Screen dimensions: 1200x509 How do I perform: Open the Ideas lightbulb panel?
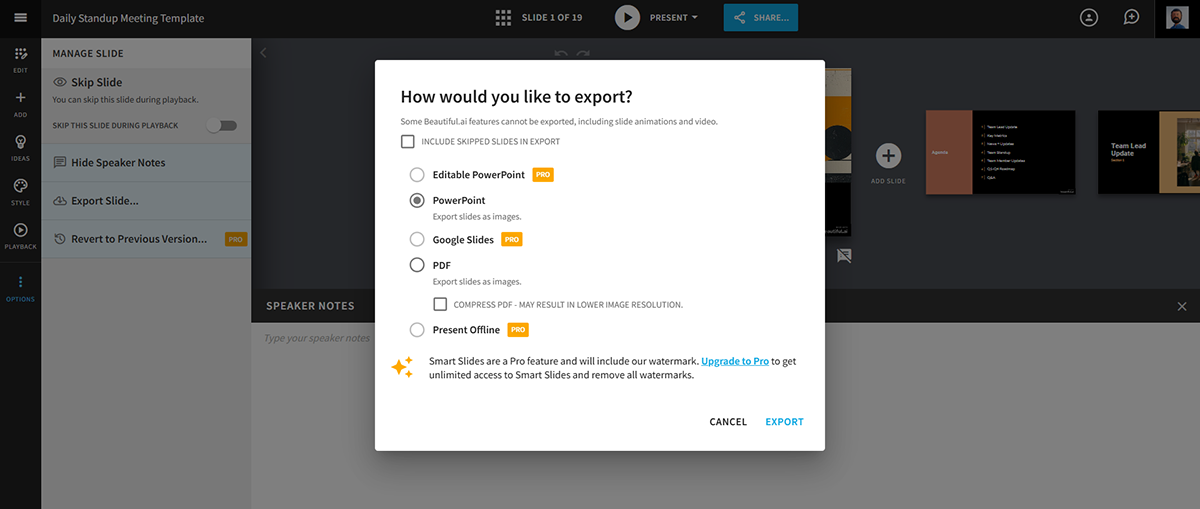click(20, 147)
